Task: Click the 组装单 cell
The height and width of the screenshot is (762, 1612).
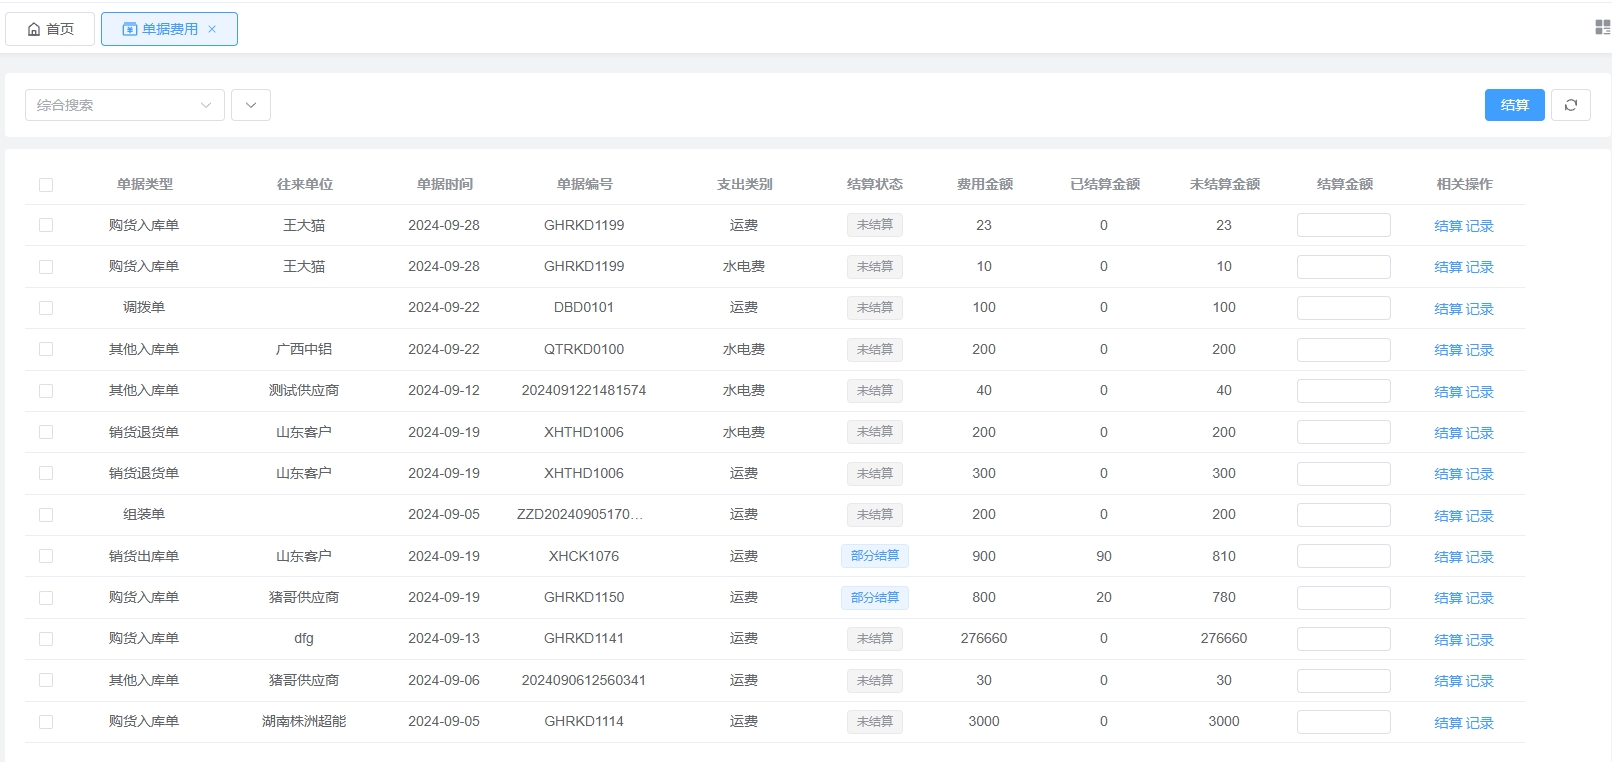Action: [144, 514]
